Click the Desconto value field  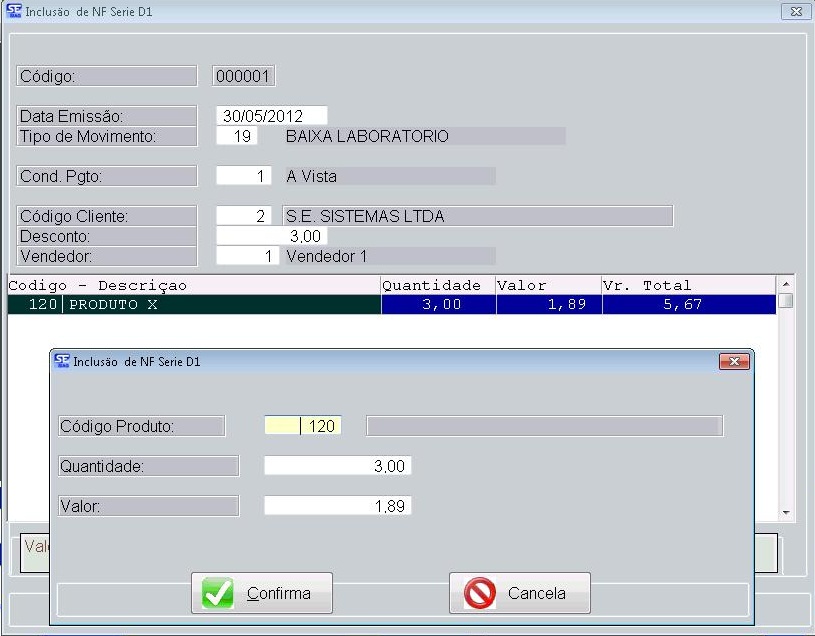[271, 236]
